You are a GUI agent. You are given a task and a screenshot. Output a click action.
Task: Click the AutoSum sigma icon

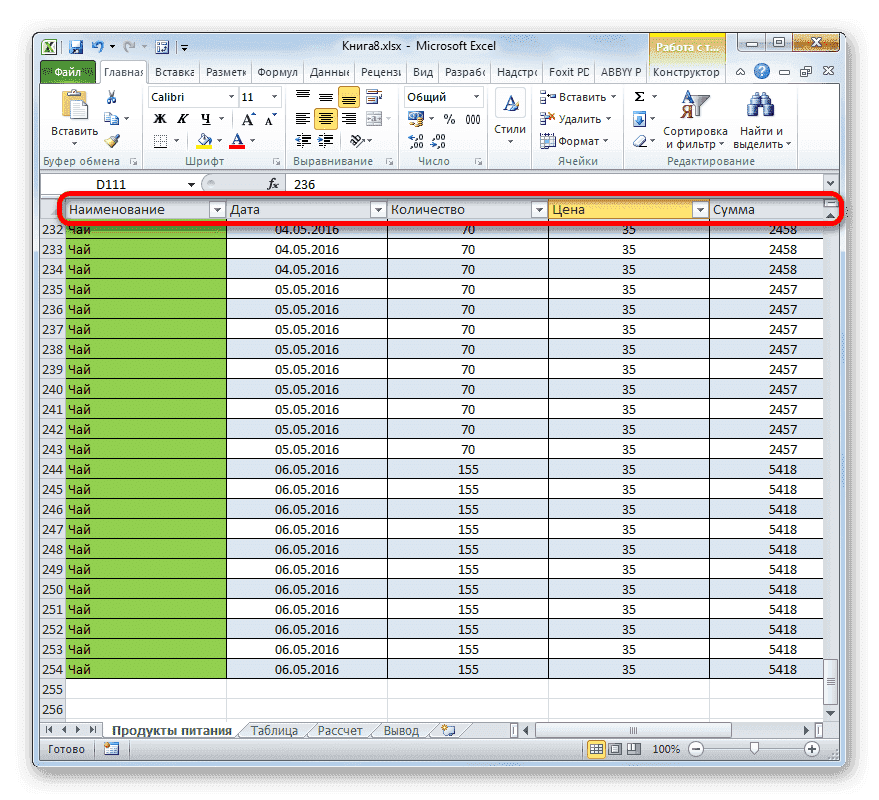coord(638,95)
